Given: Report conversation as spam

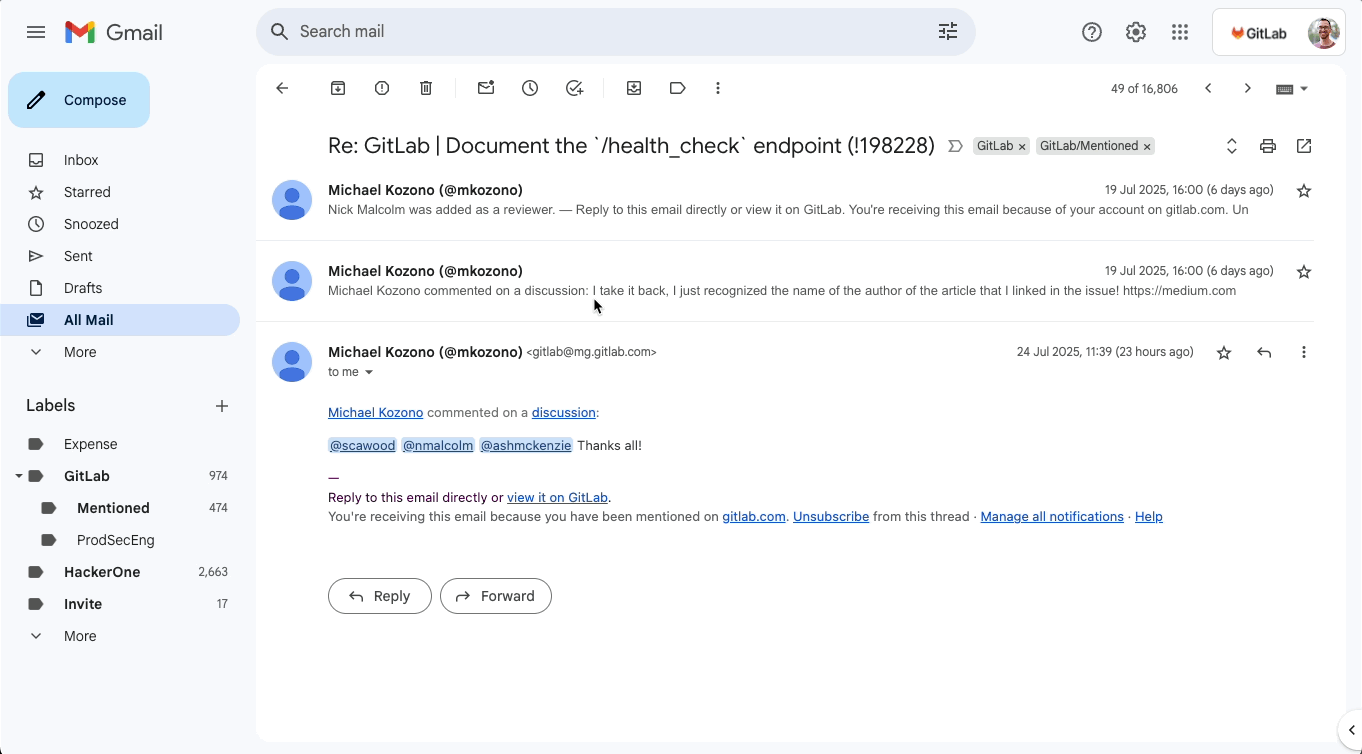Looking at the screenshot, I should tap(382, 88).
